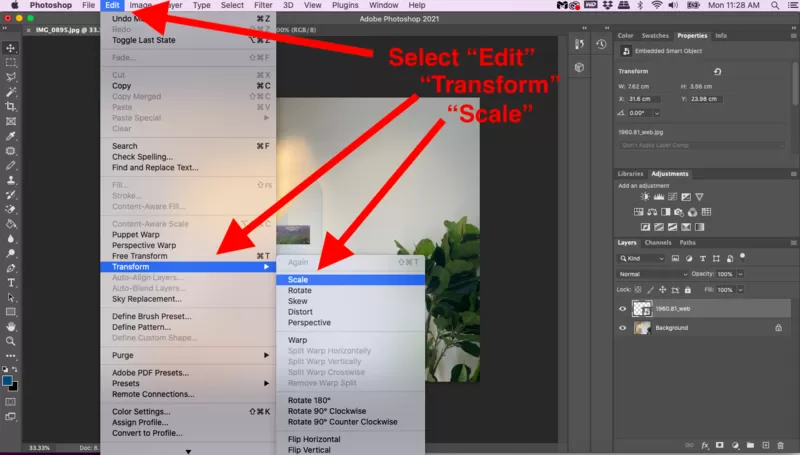800x455 pixels.
Task: Select the Rectangular Marquee tool
Action: tap(11, 63)
